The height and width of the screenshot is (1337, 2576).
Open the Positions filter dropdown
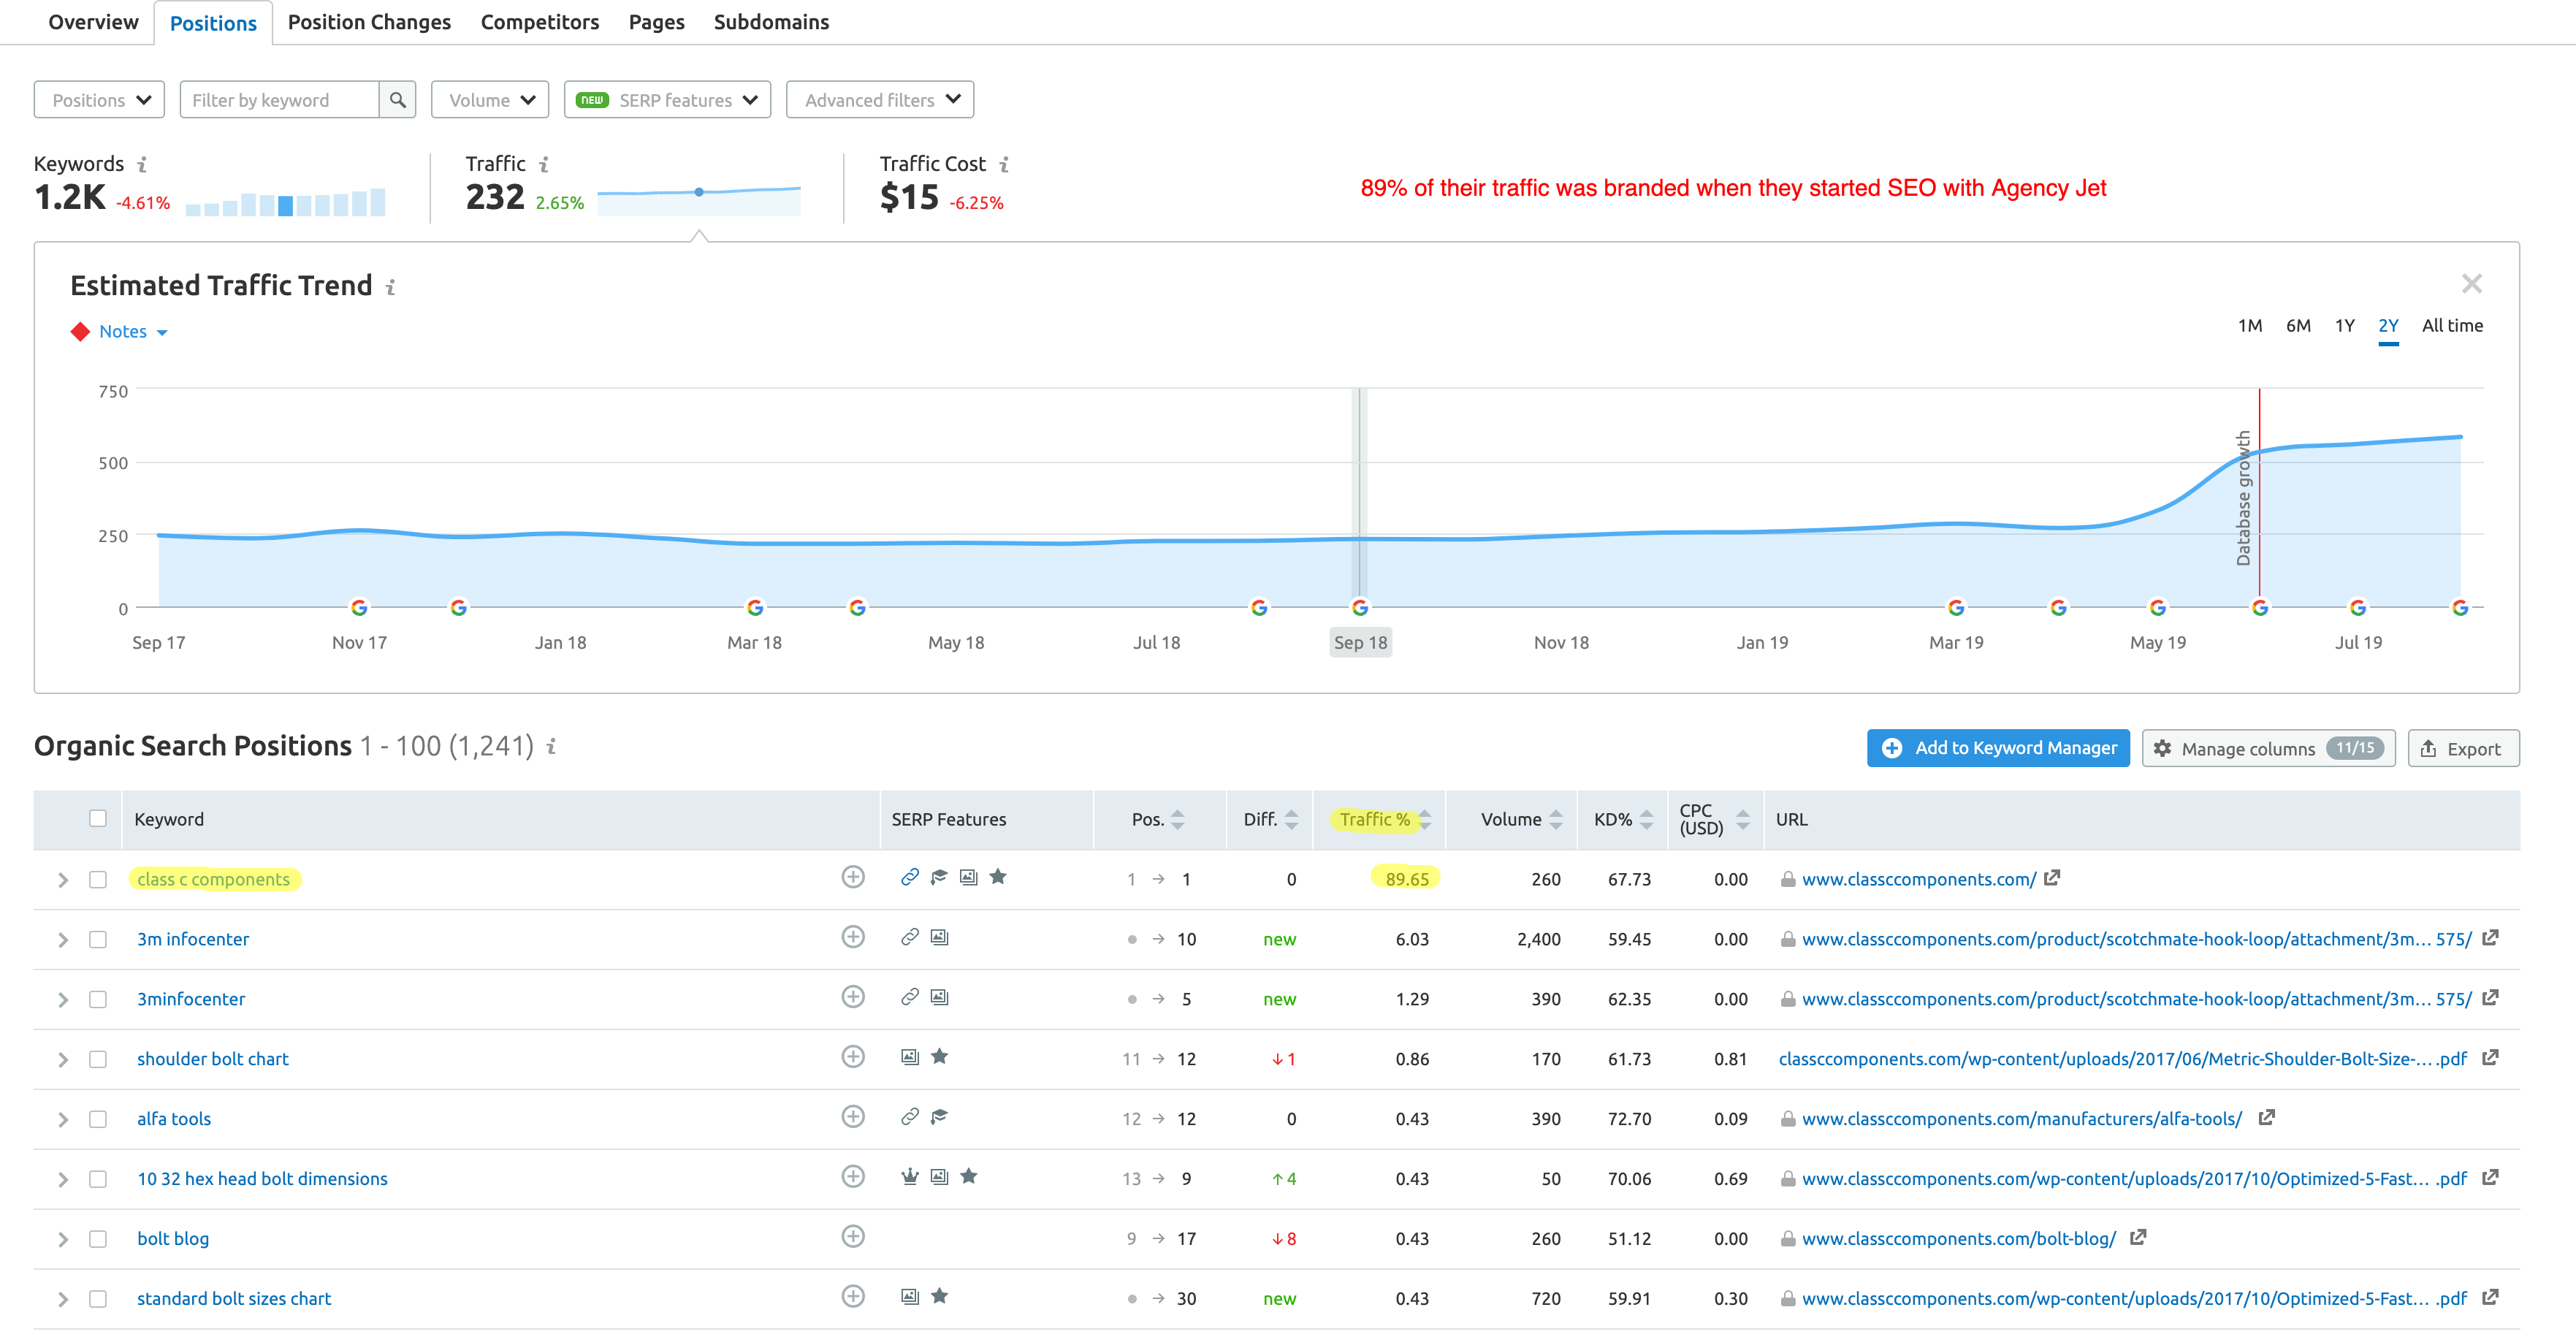99,100
